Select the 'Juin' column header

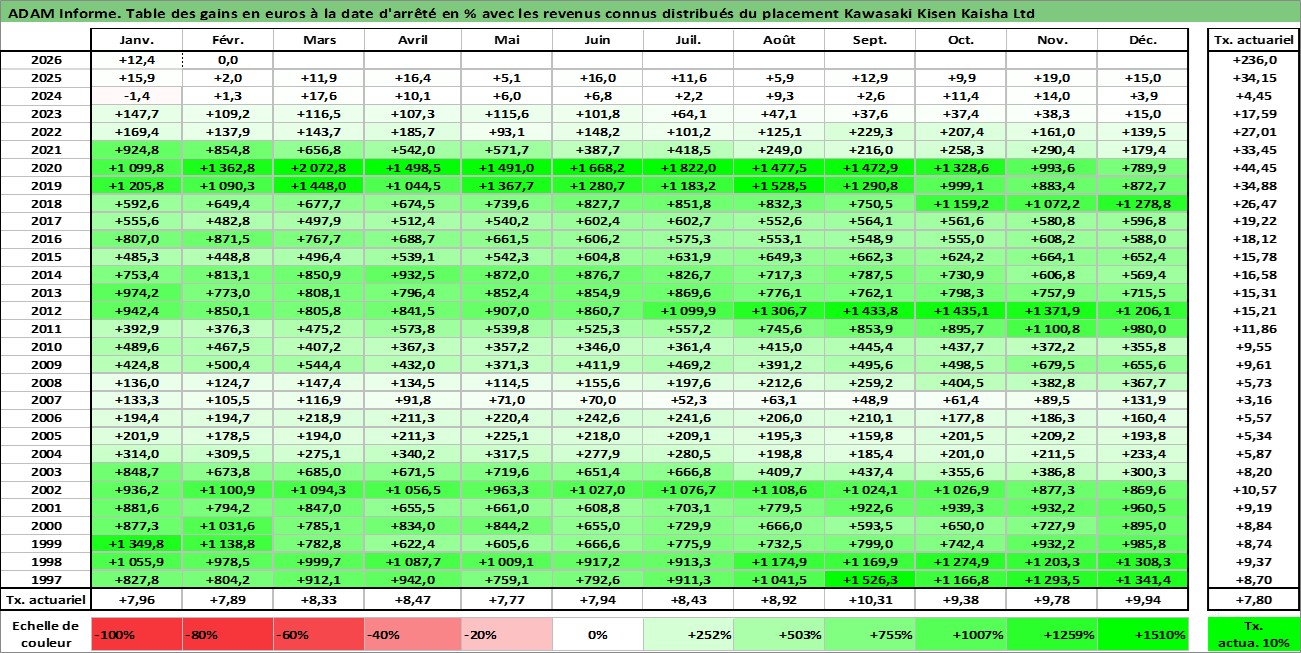[x=597, y=40]
